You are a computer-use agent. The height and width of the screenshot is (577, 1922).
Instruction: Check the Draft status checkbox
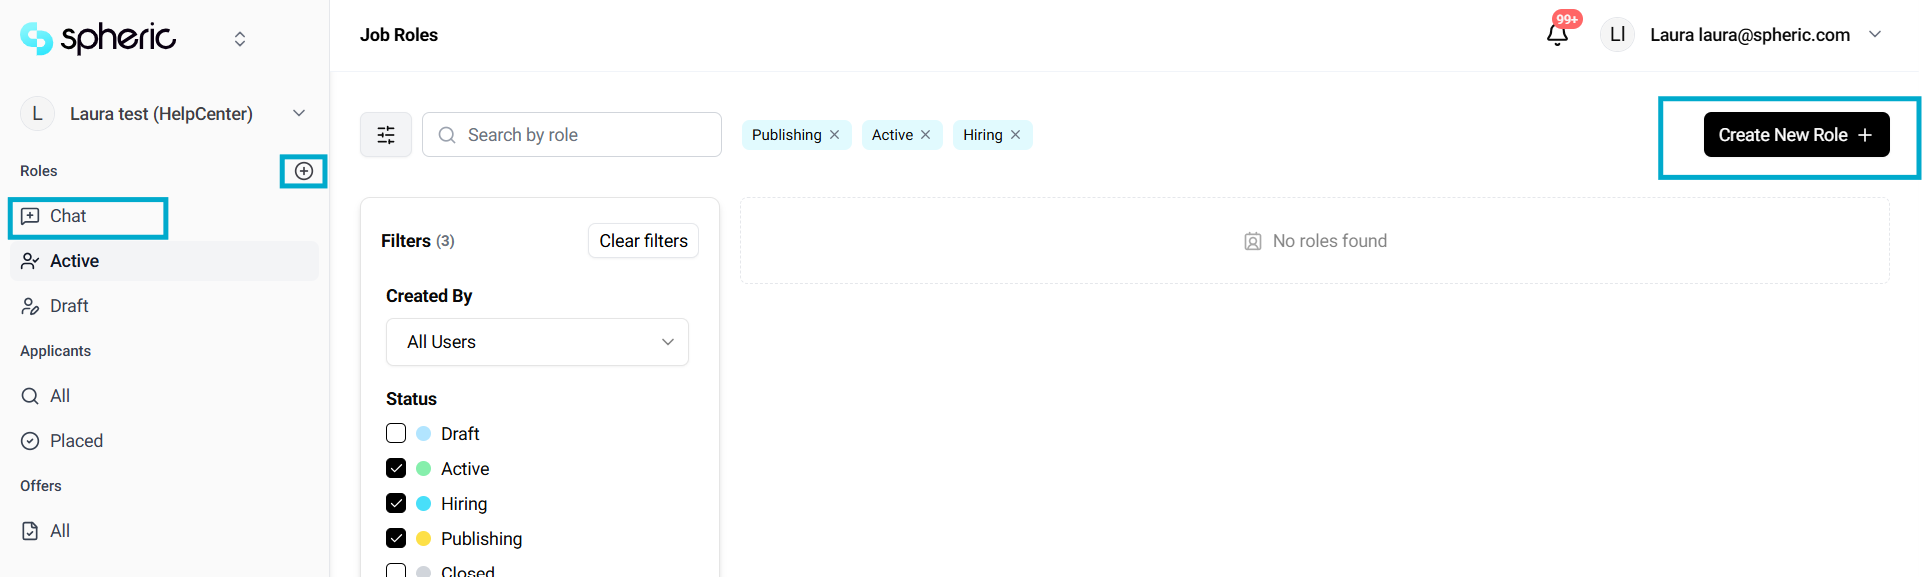tap(396, 434)
